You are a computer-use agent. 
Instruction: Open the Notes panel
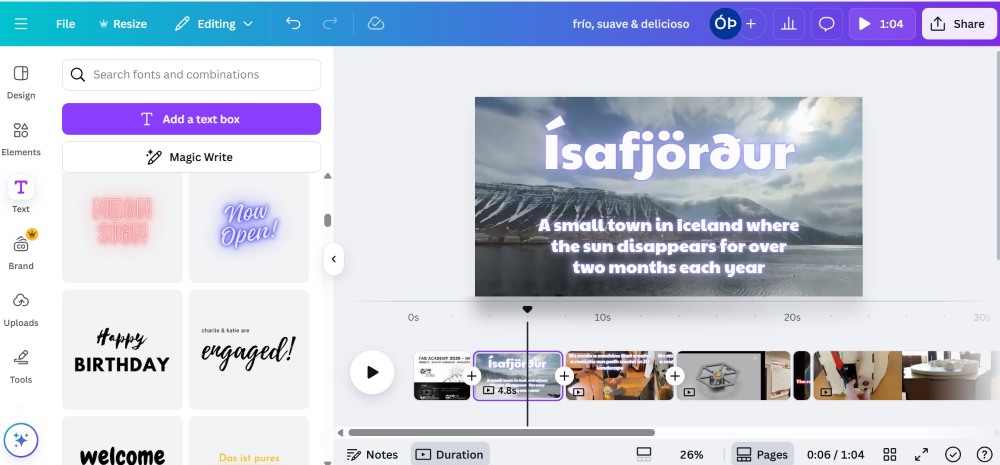point(372,455)
